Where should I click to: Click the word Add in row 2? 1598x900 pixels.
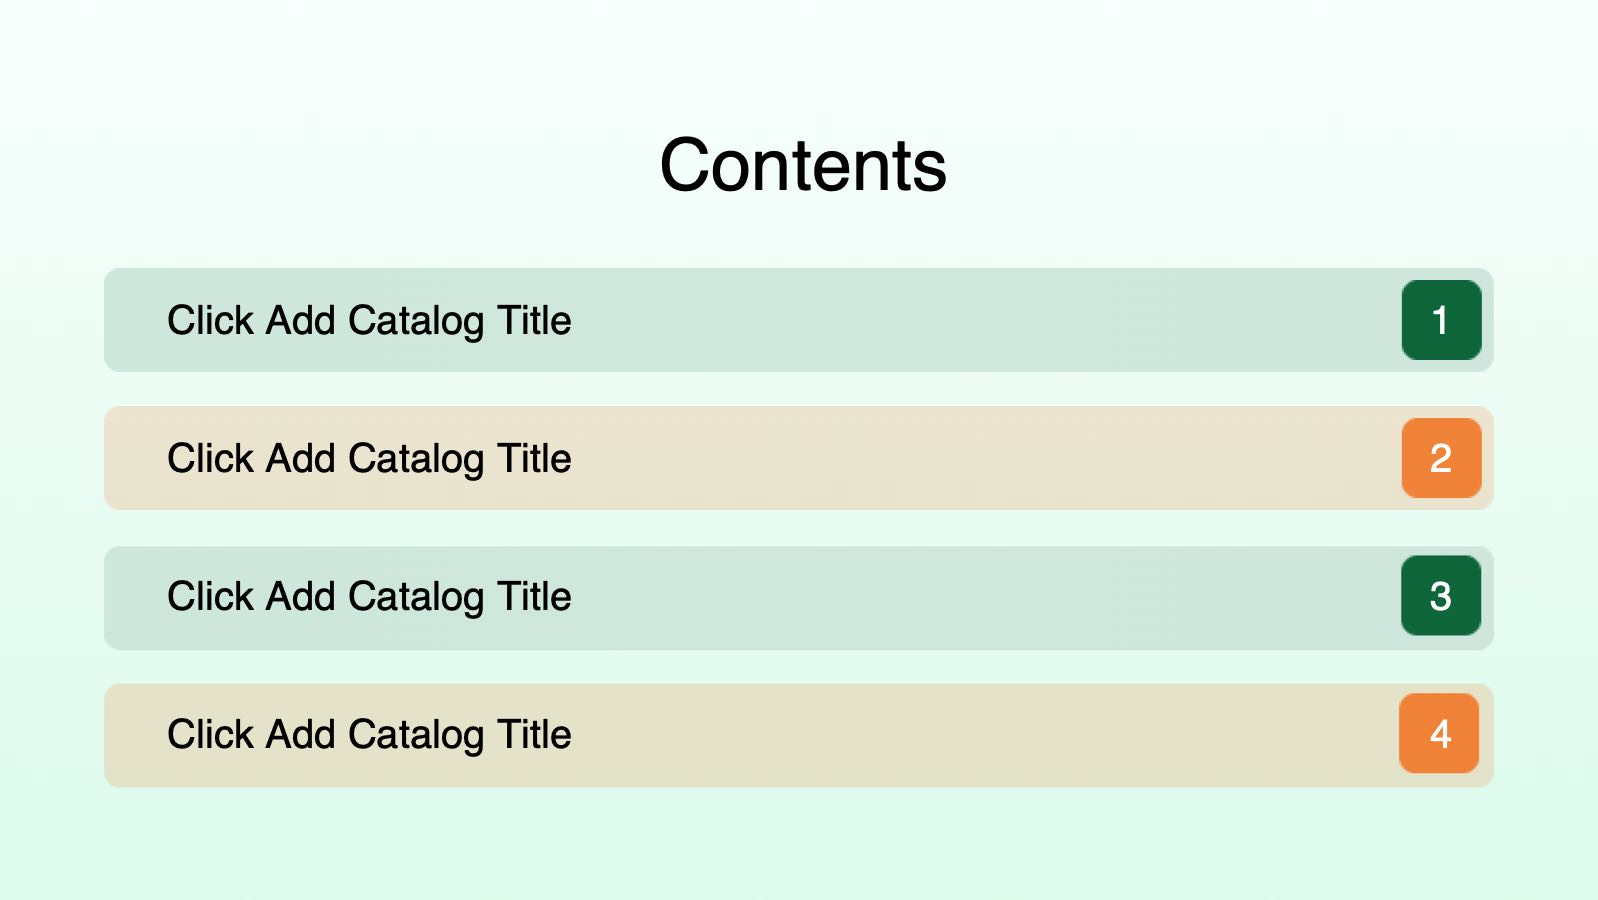[x=301, y=458]
